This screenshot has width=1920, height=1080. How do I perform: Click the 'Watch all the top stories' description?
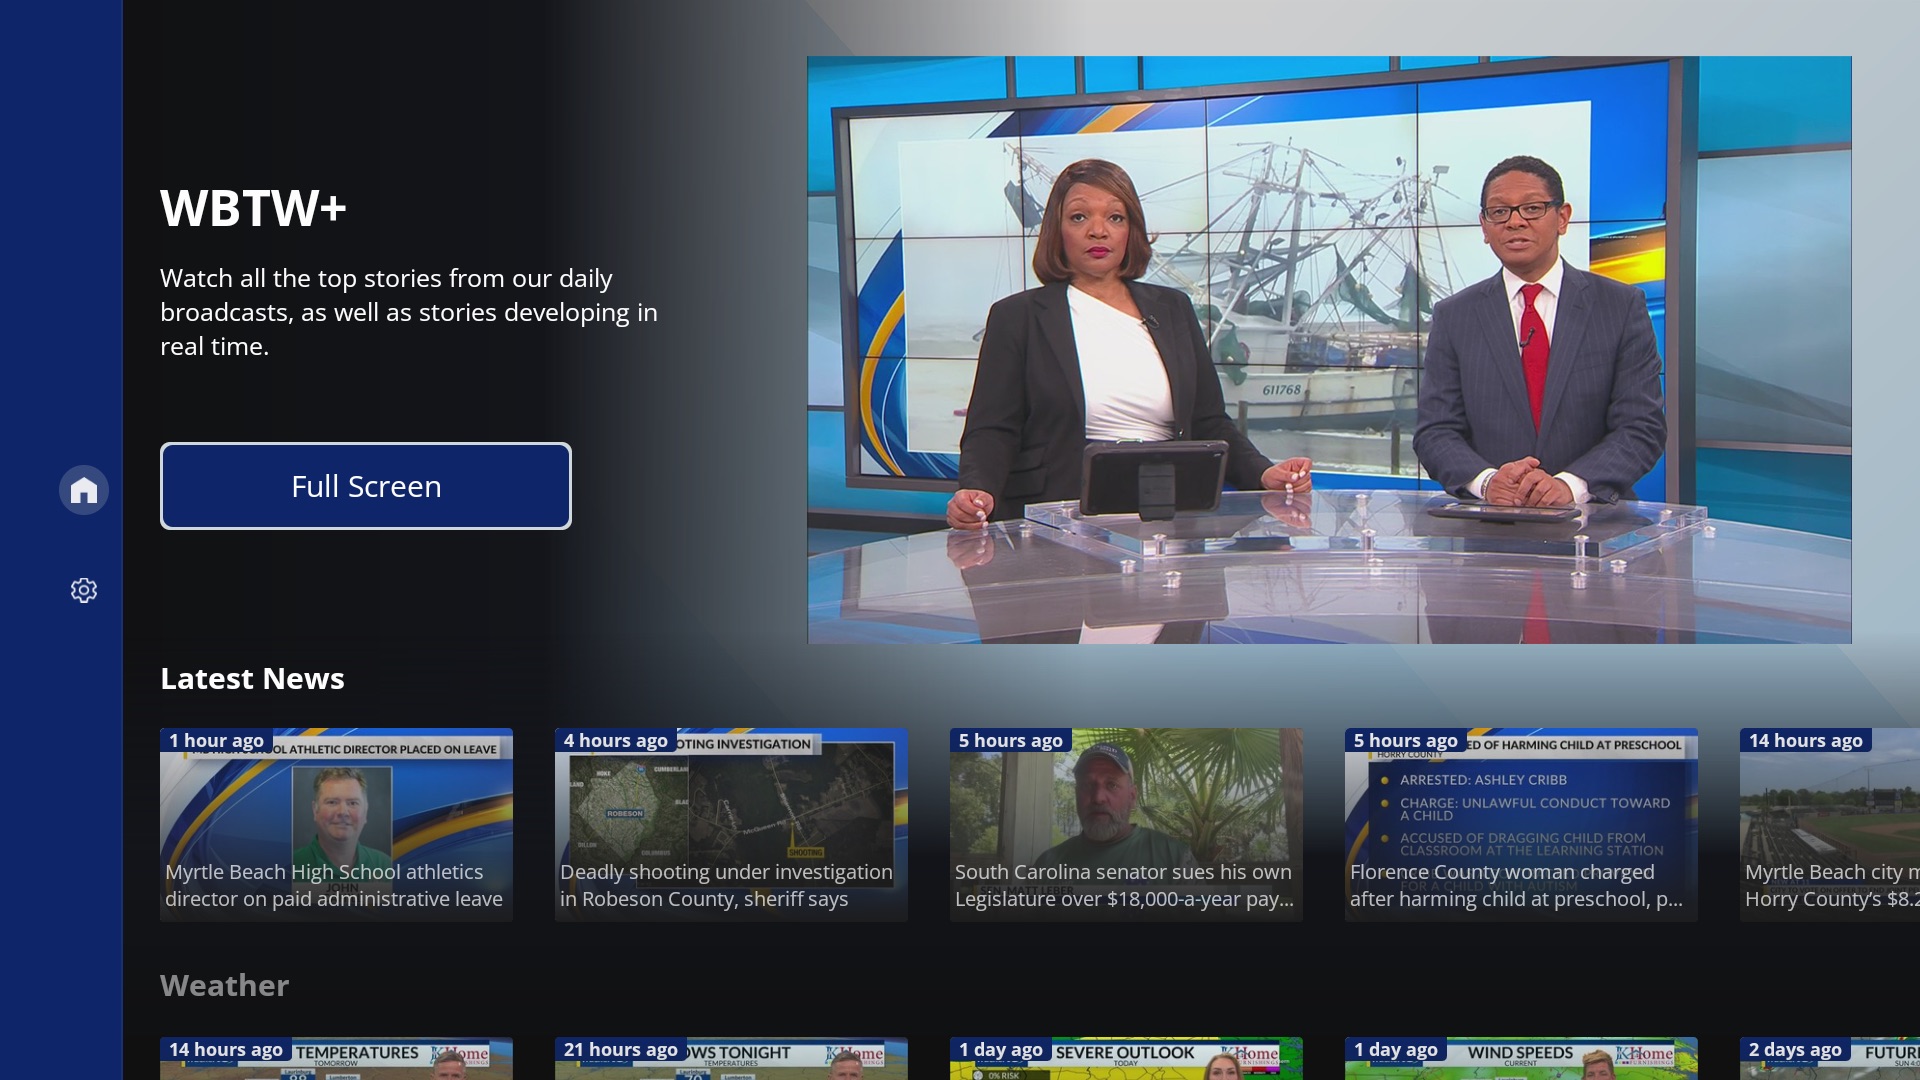[x=409, y=312]
